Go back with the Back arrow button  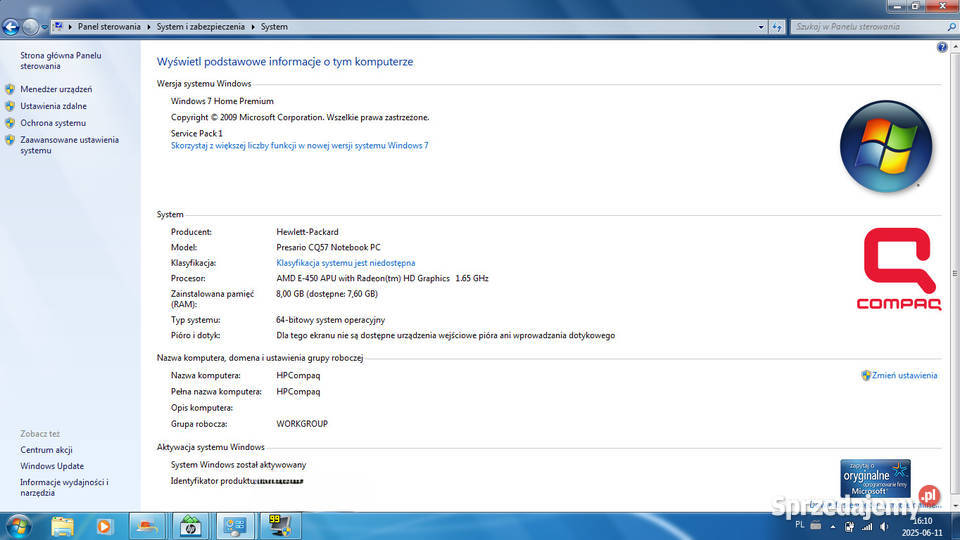coord(10,27)
